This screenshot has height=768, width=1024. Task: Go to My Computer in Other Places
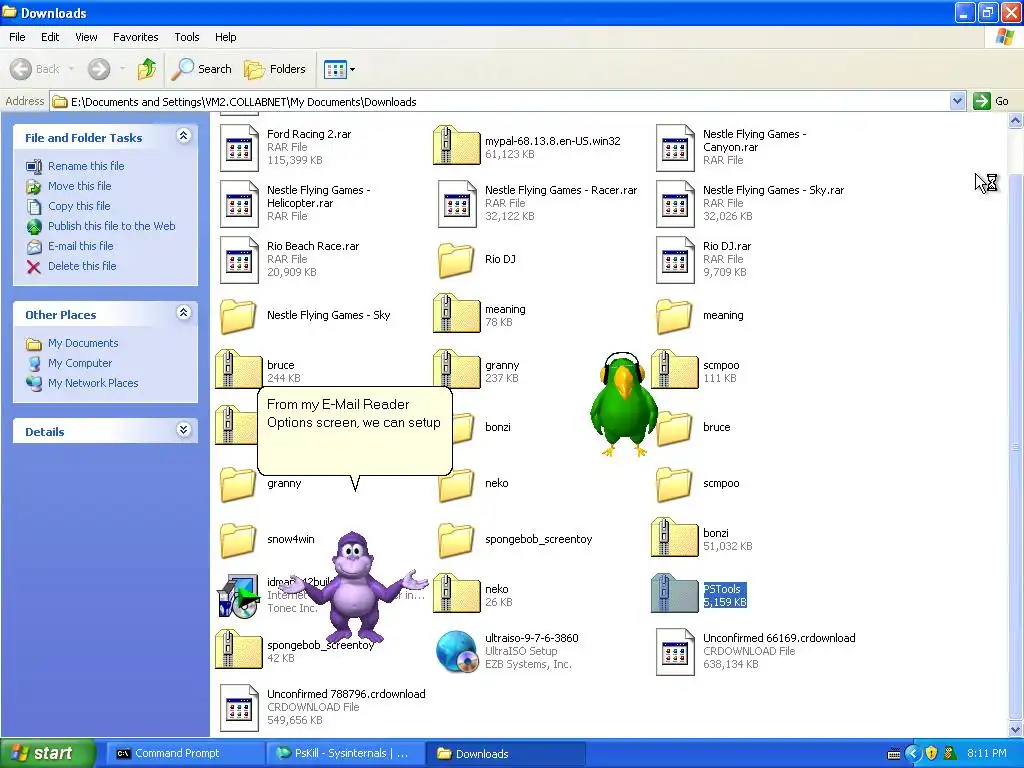(x=80, y=363)
